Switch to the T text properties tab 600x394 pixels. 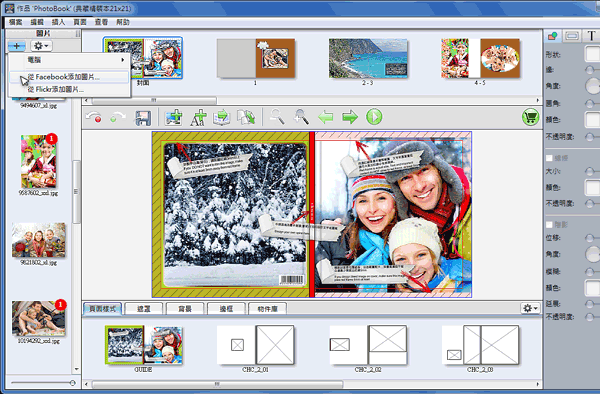tap(591, 36)
